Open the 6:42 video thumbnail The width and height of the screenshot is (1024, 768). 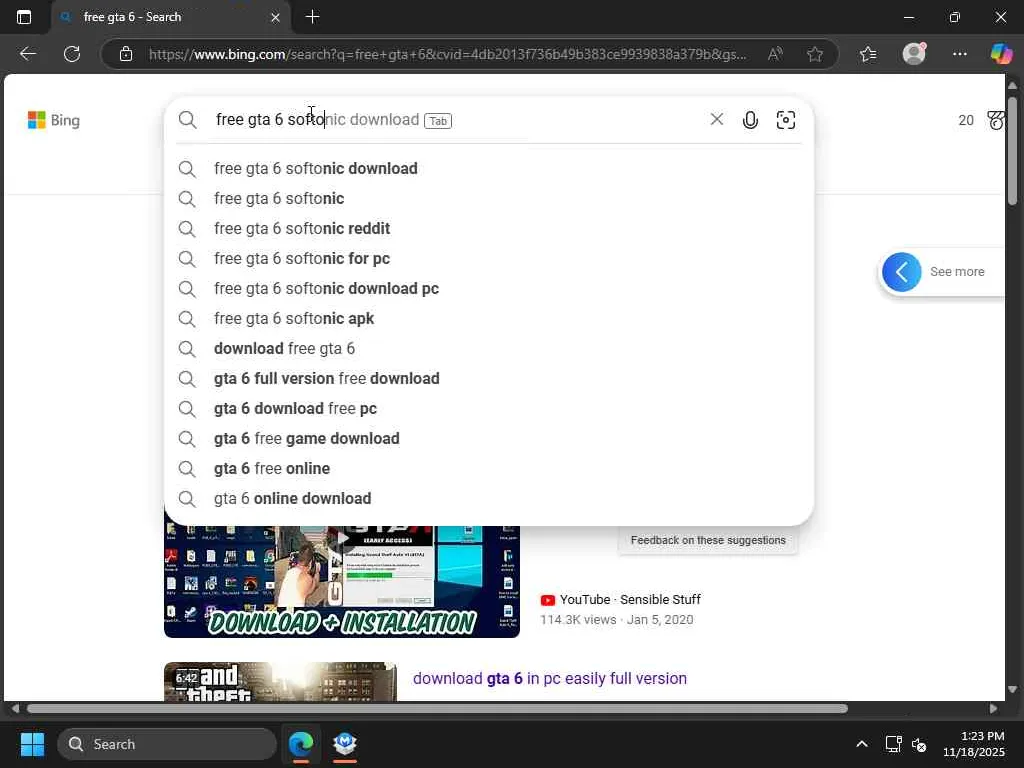click(280, 682)
